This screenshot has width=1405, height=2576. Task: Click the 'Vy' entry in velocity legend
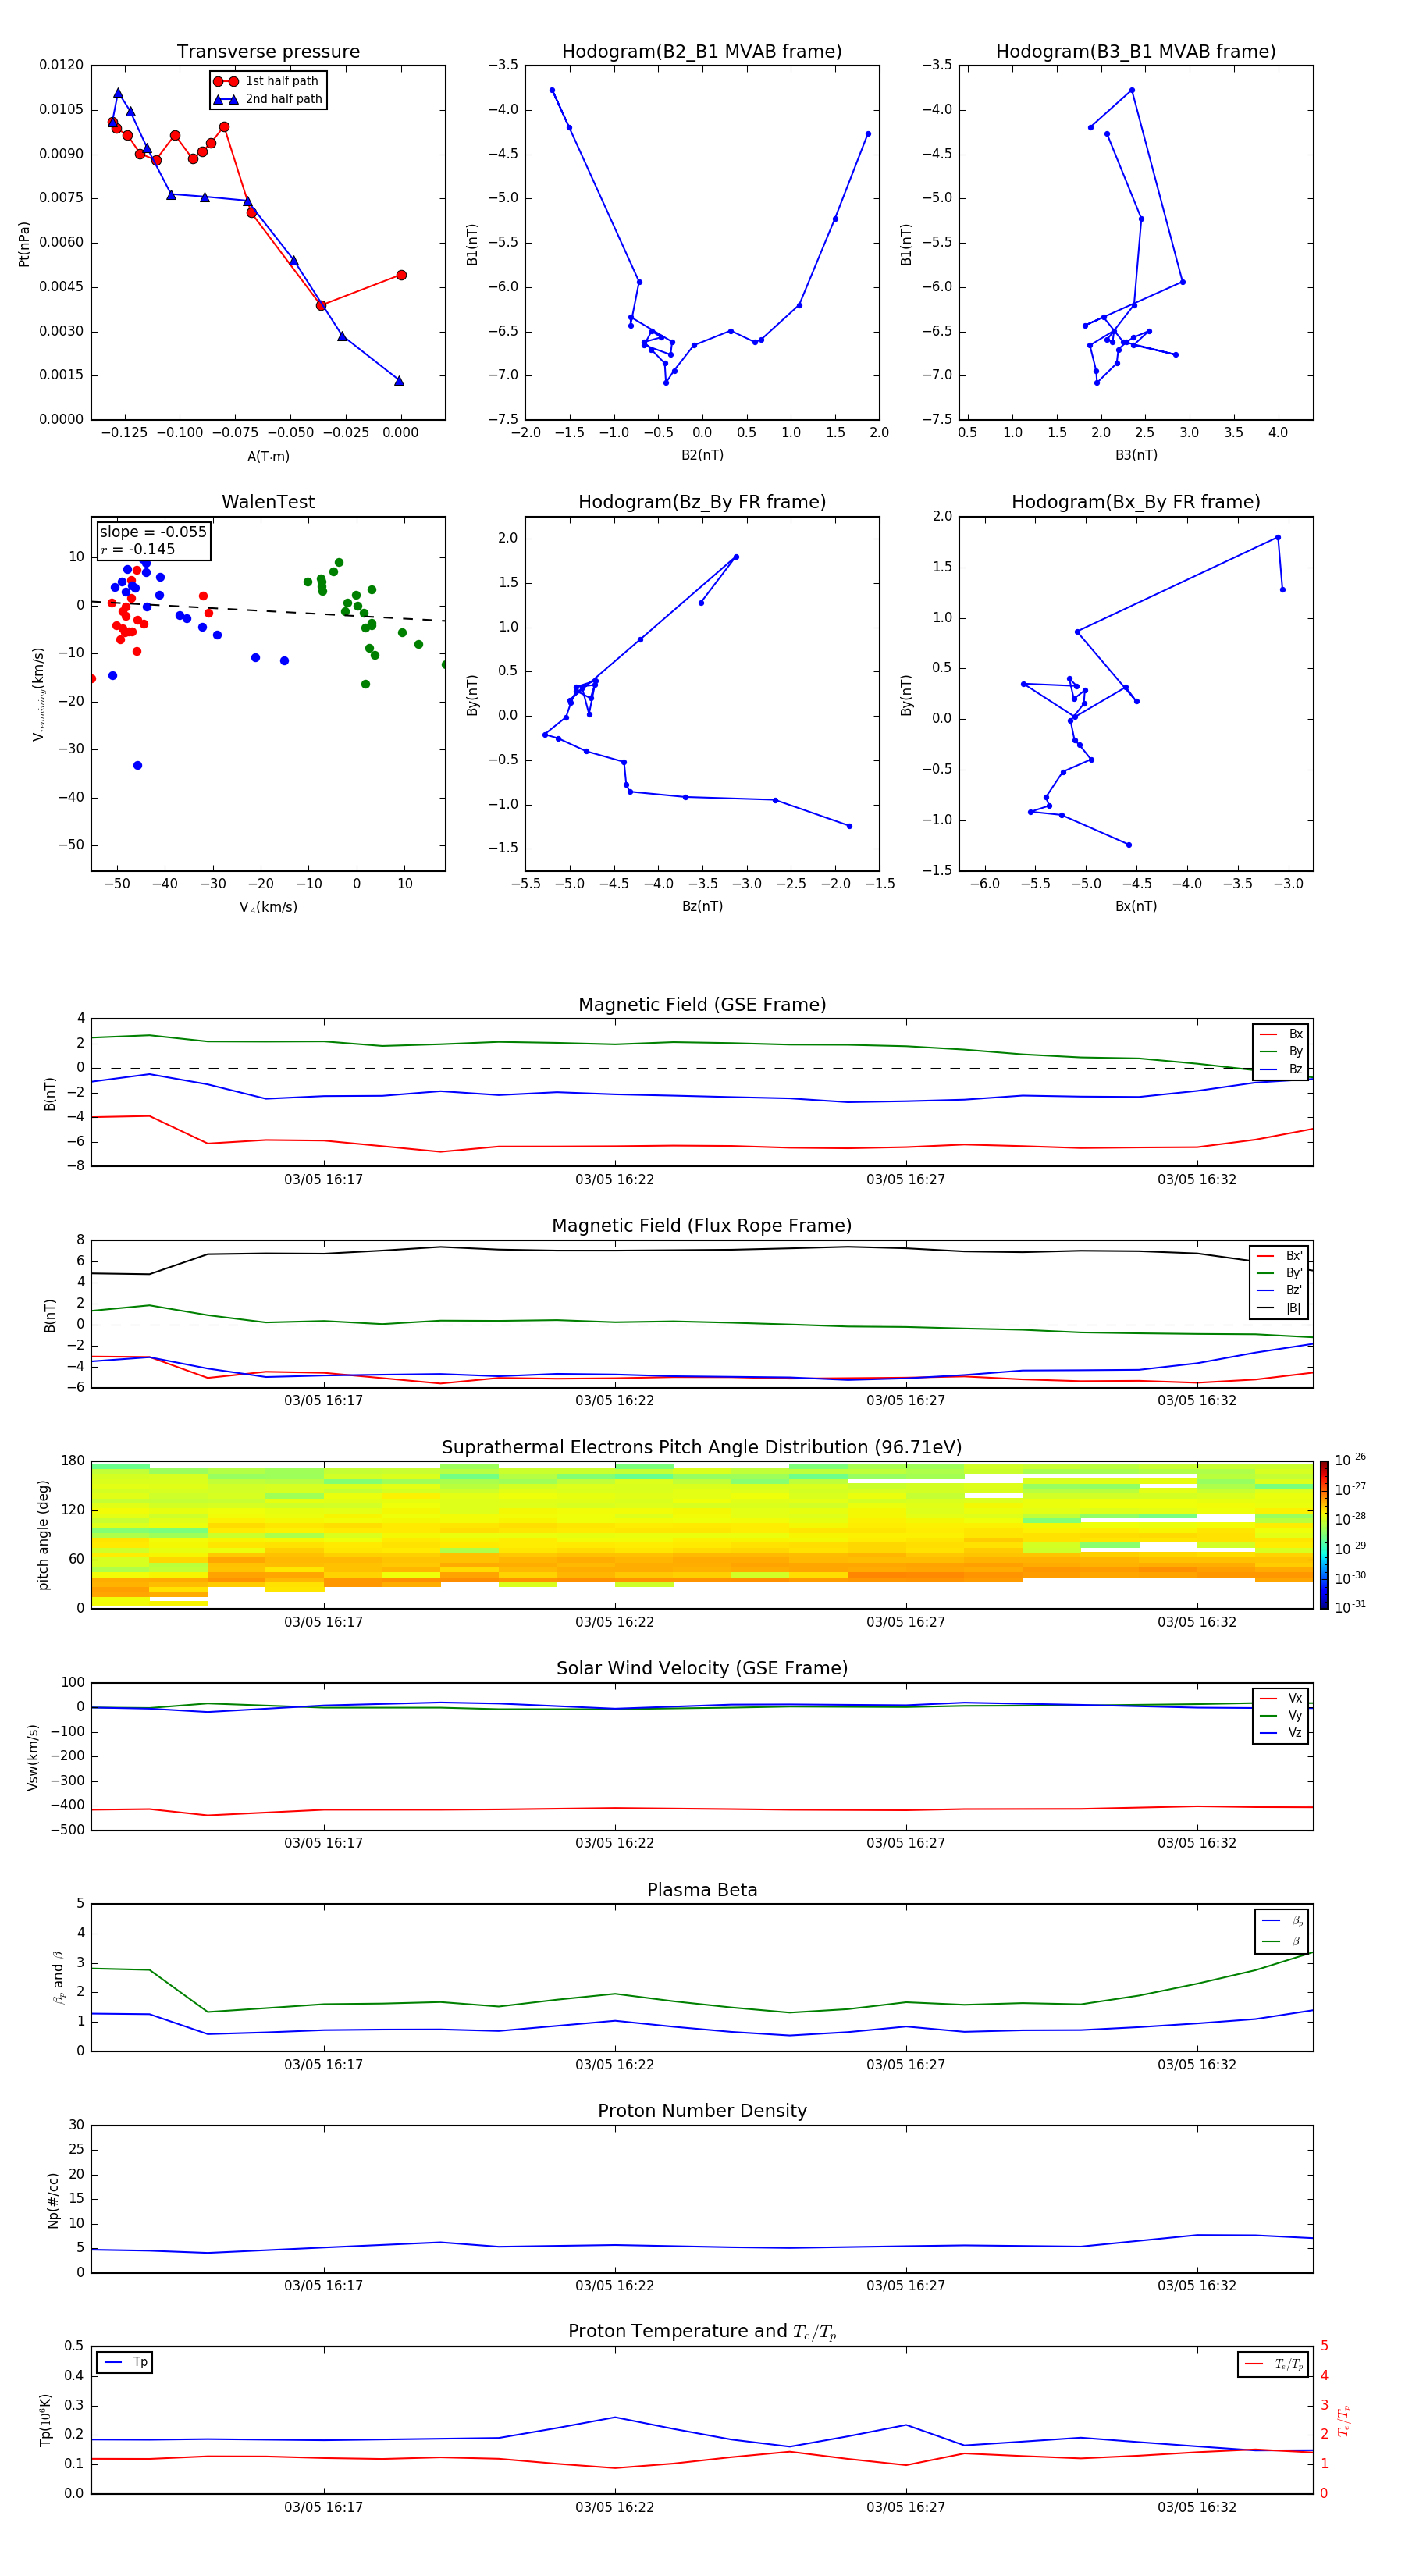[x=1282, y=1715]
